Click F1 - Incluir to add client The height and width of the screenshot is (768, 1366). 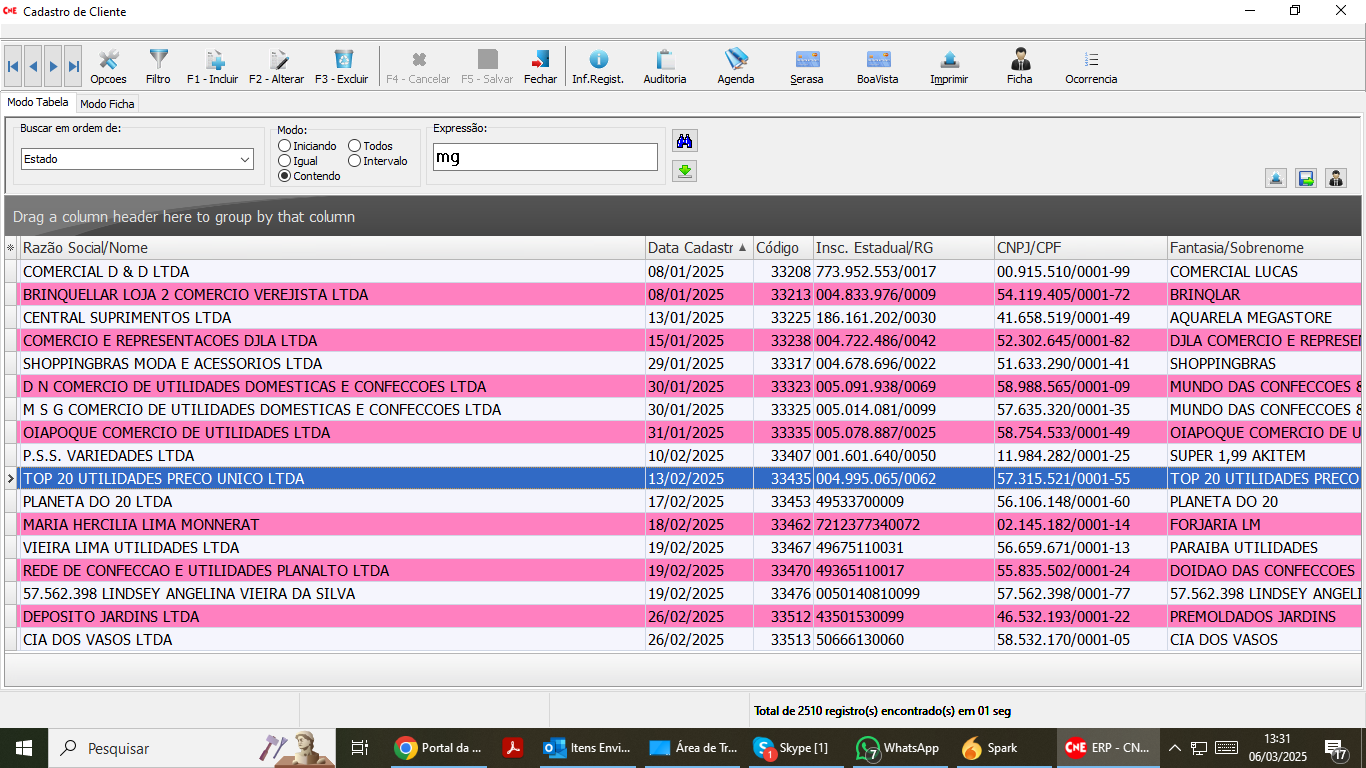point(212,66)
